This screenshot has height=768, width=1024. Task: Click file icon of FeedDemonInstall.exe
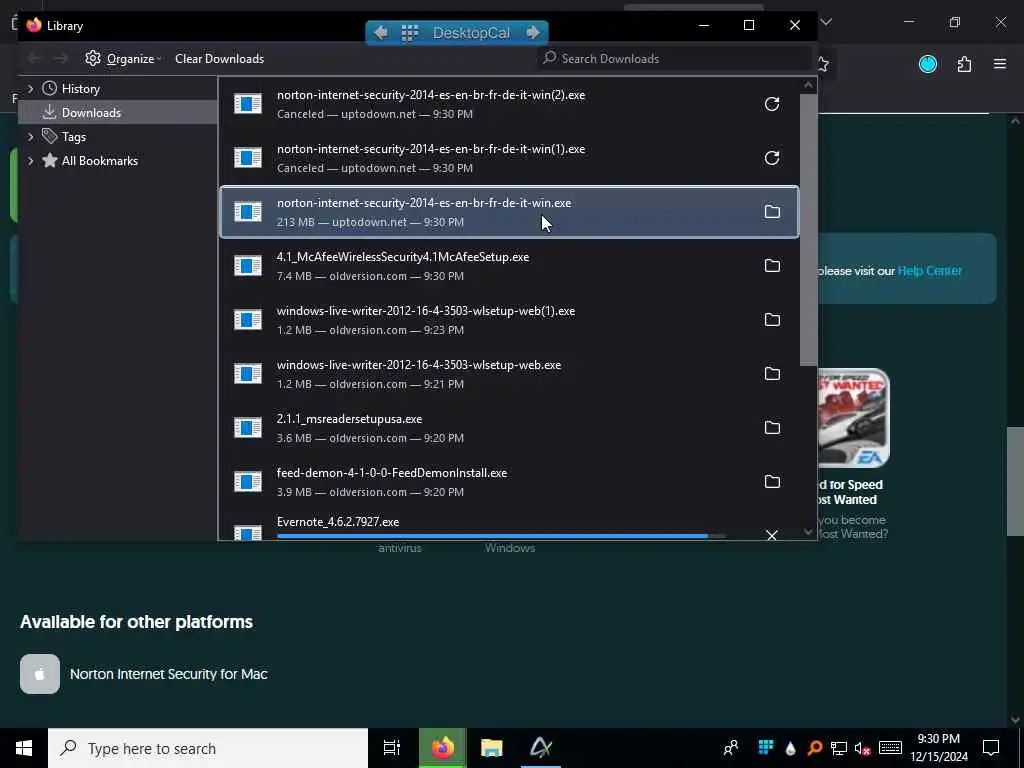pyautogui.click(x=248, y=482)
